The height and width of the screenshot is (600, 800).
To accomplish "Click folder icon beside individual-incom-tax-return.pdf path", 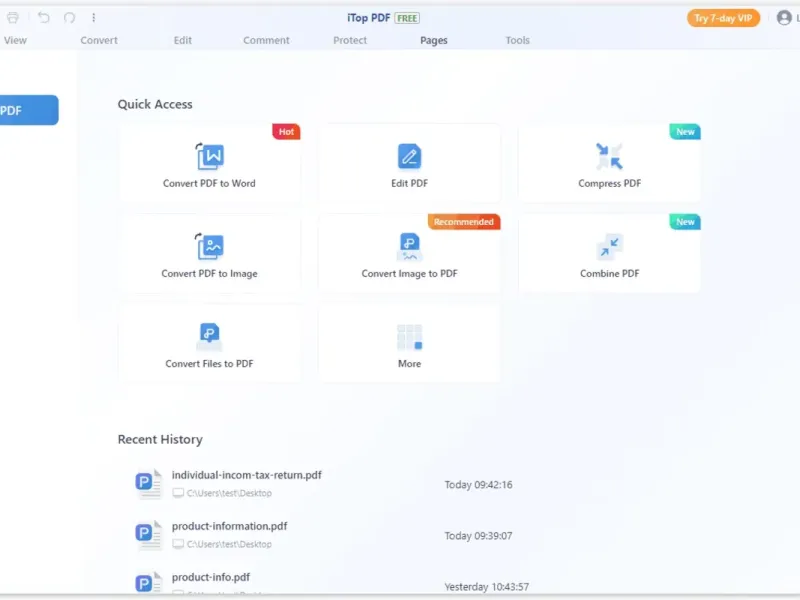I will [x=178, y=493].
